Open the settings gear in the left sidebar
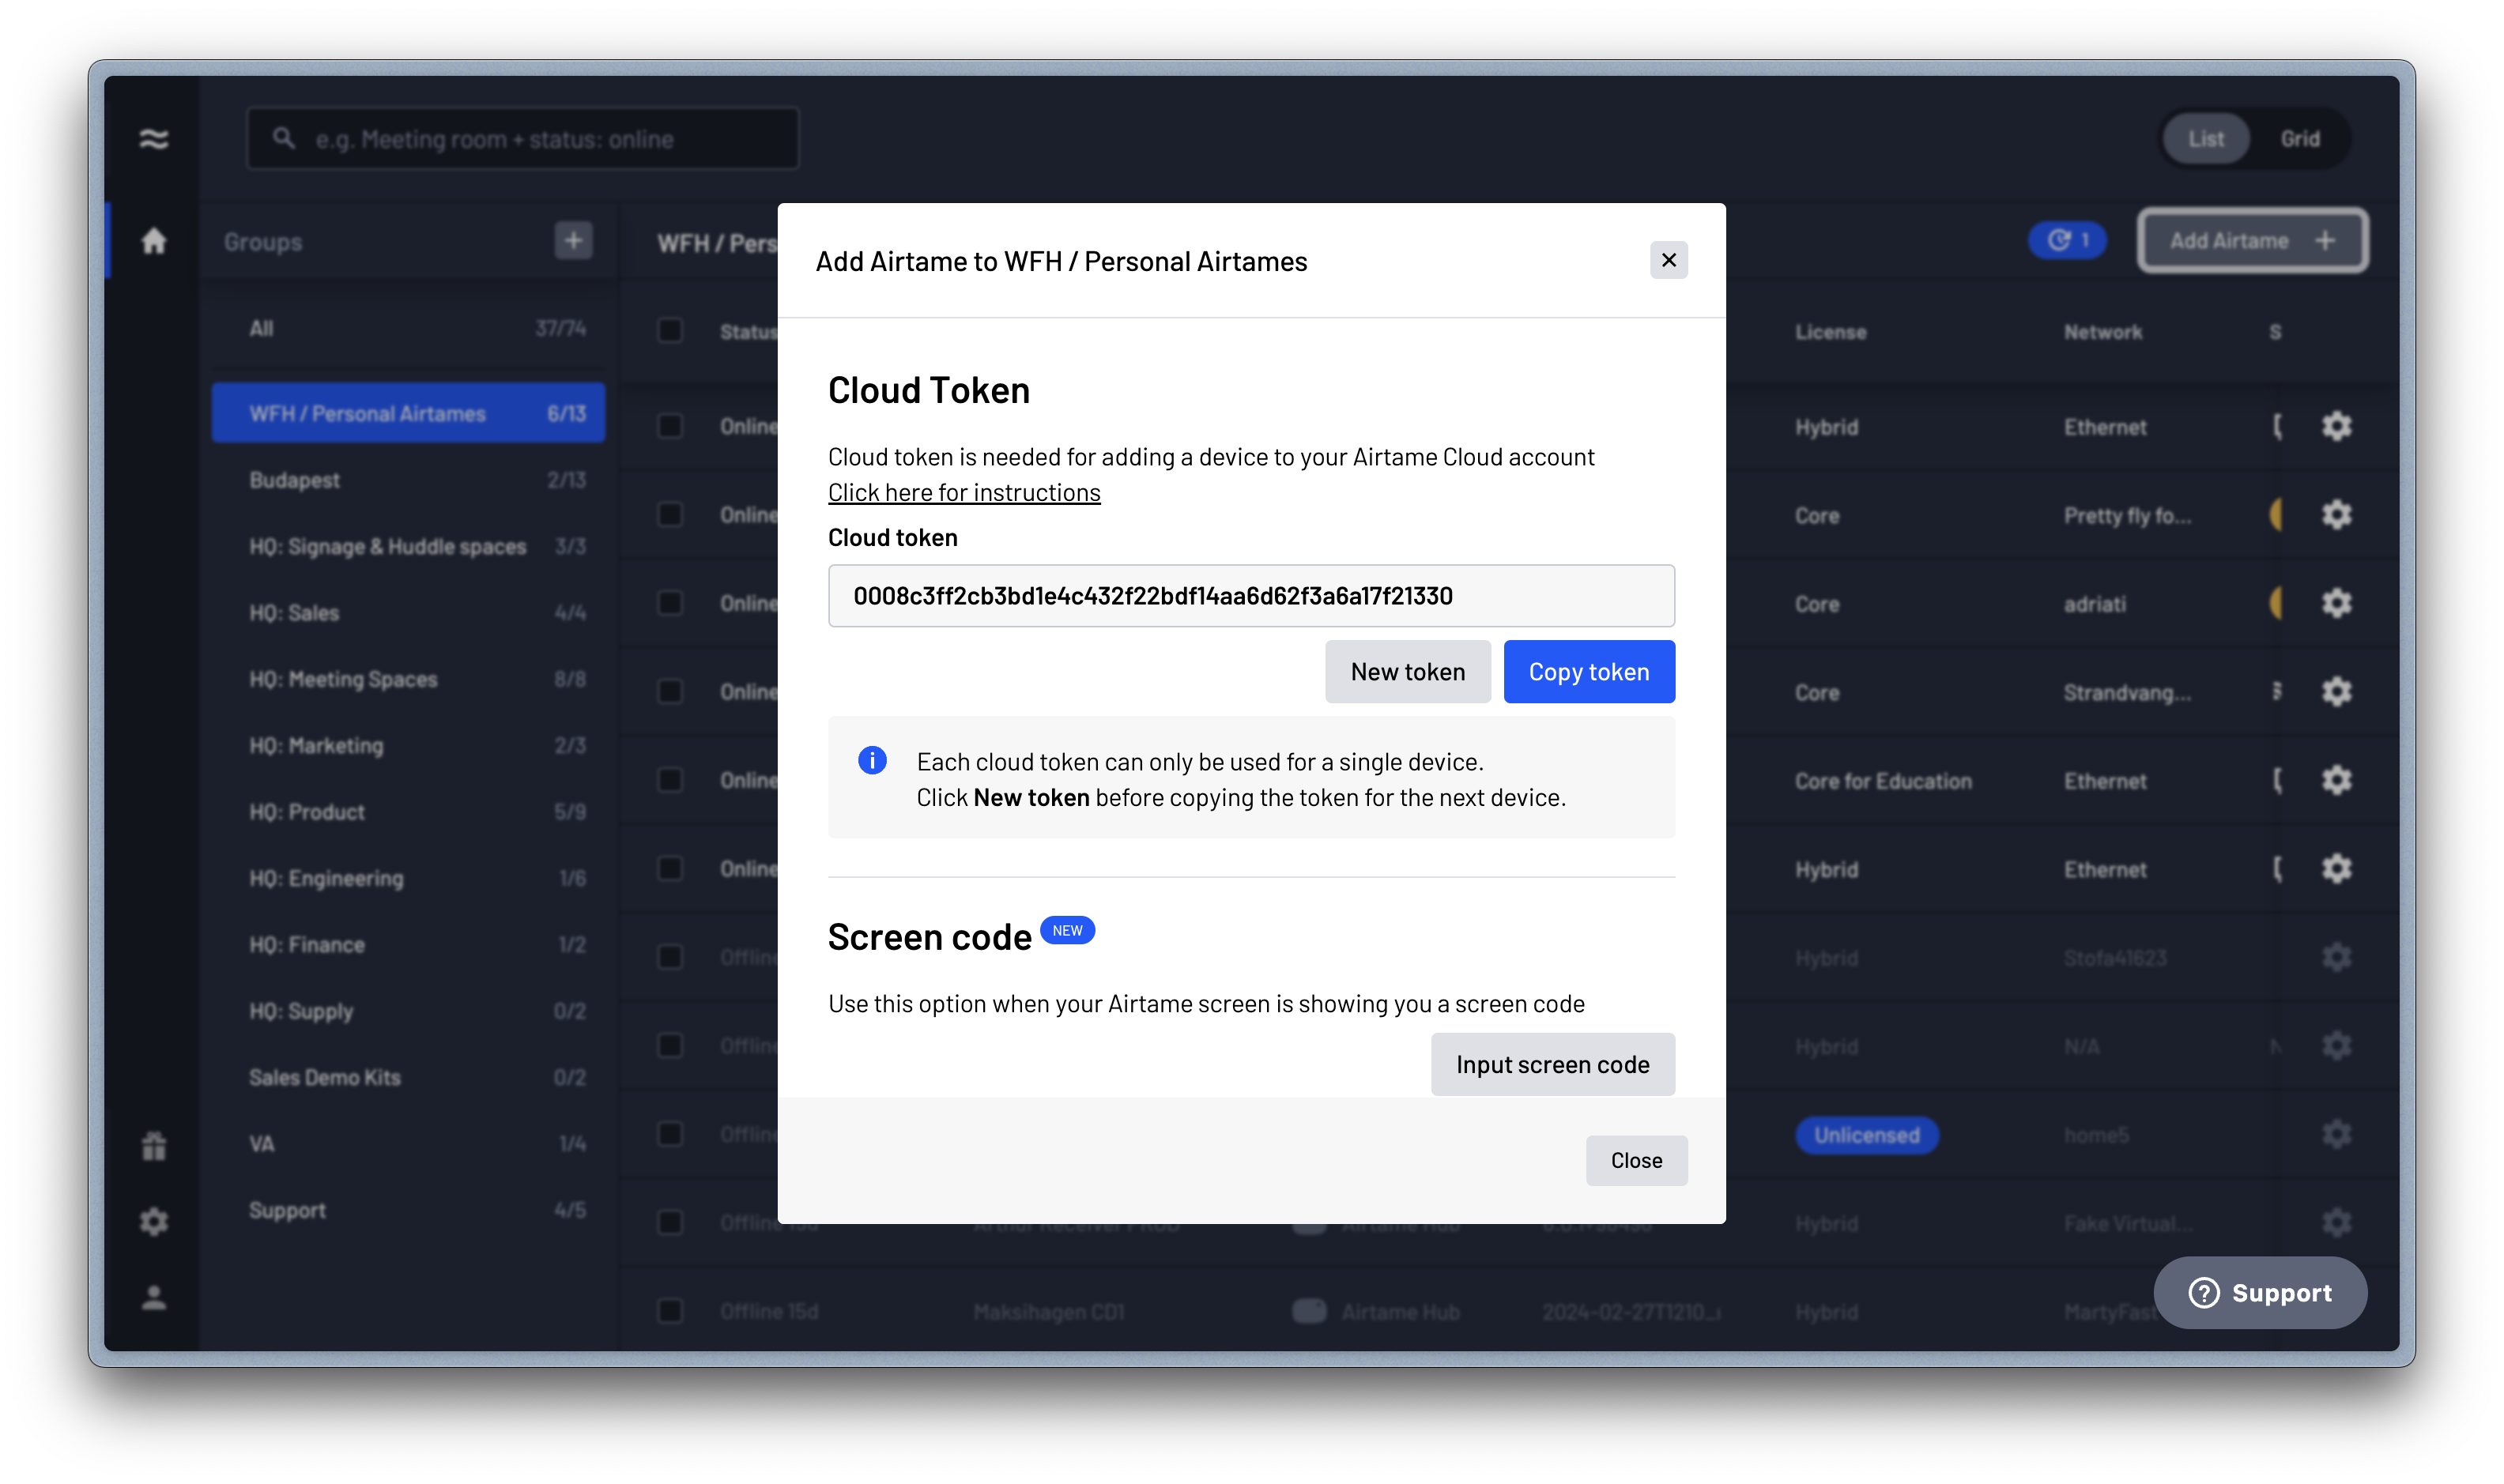This screenshot has width=2504, height=1484. tap(153, 1222)
